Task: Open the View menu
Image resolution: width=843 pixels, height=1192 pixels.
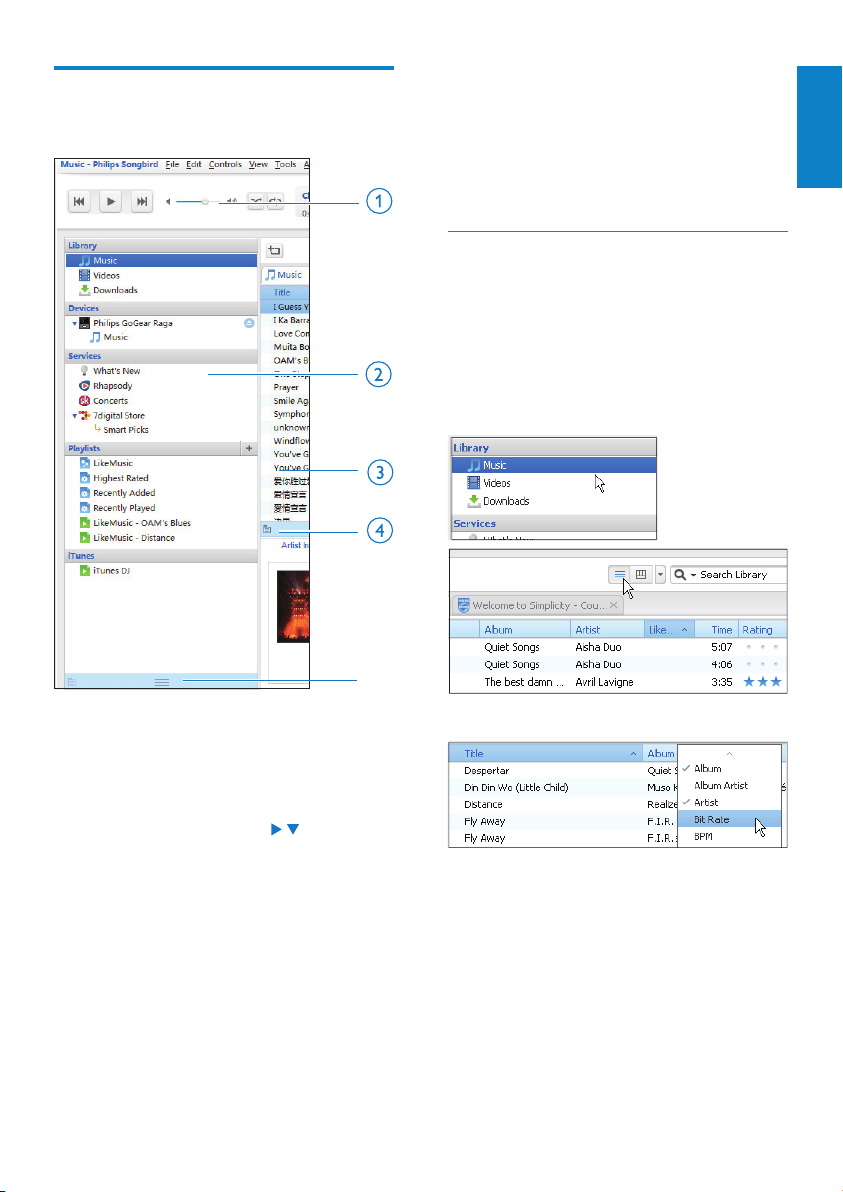Action: [258, 164]
